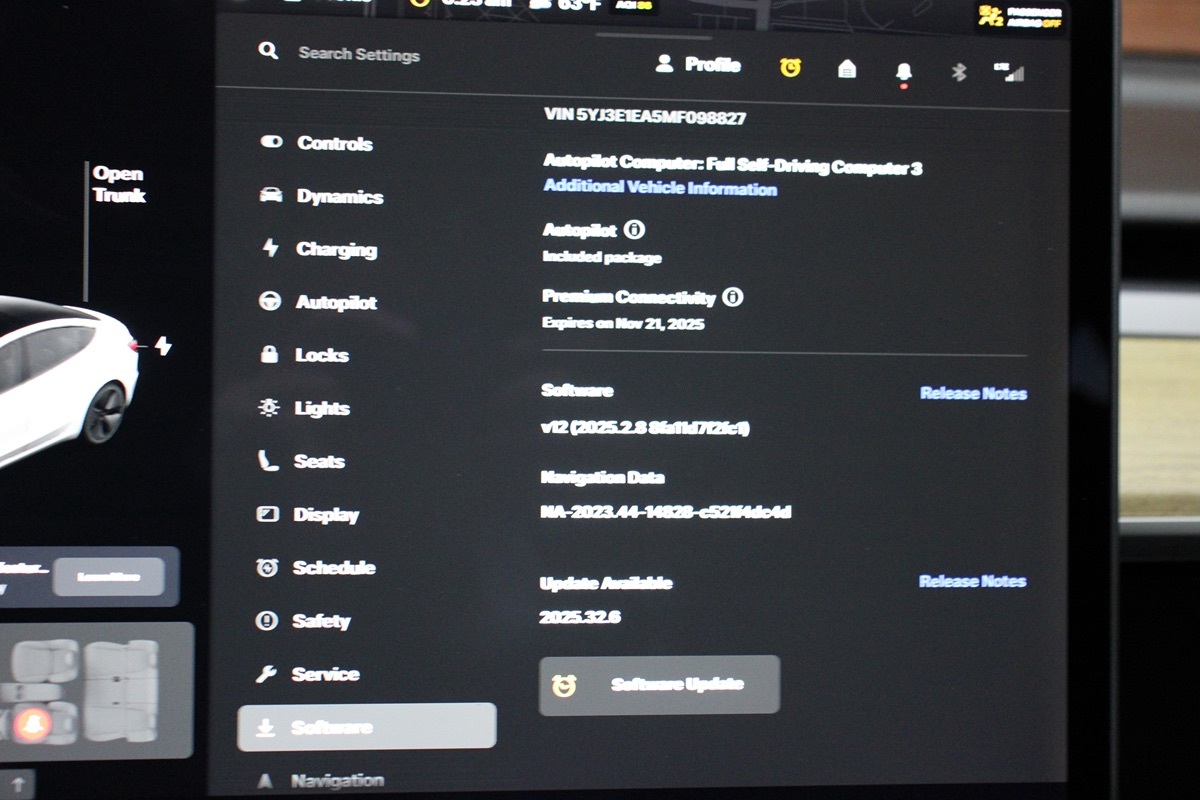1200x800 pixels.
Task: Open the Profile menu
Action: click(698, 65)
